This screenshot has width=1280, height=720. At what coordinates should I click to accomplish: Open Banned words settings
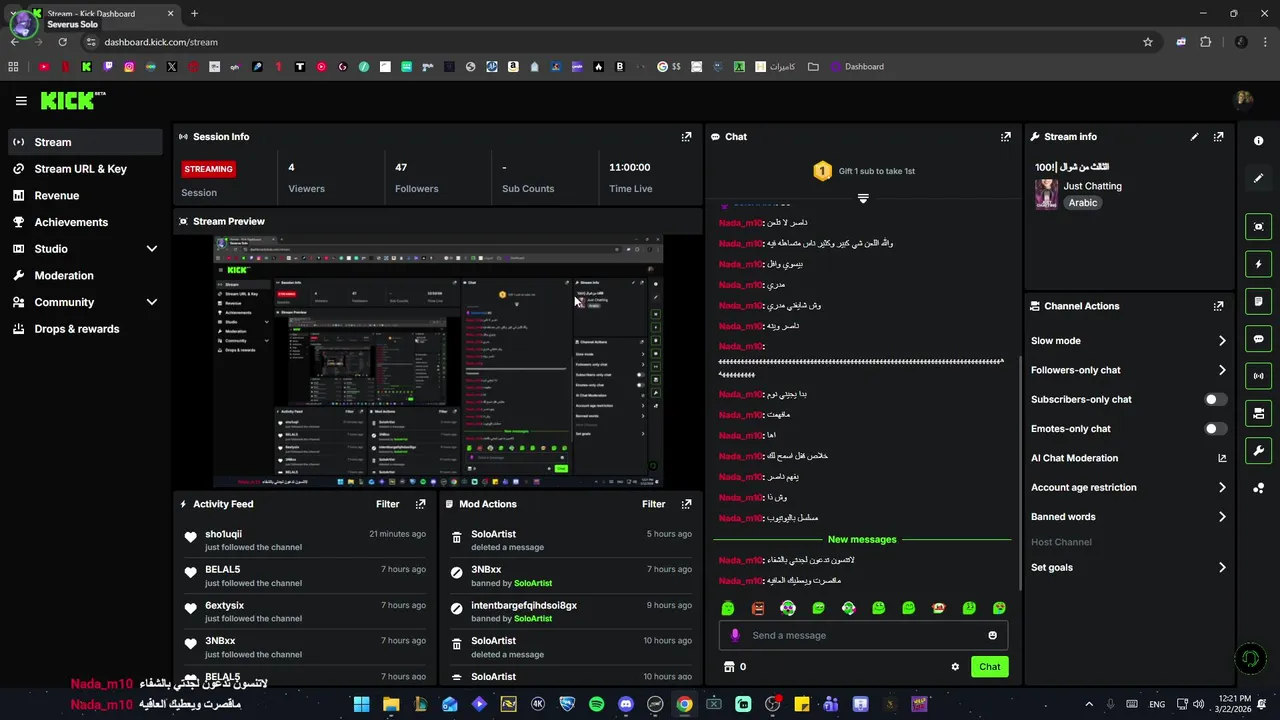point(1128,517)
